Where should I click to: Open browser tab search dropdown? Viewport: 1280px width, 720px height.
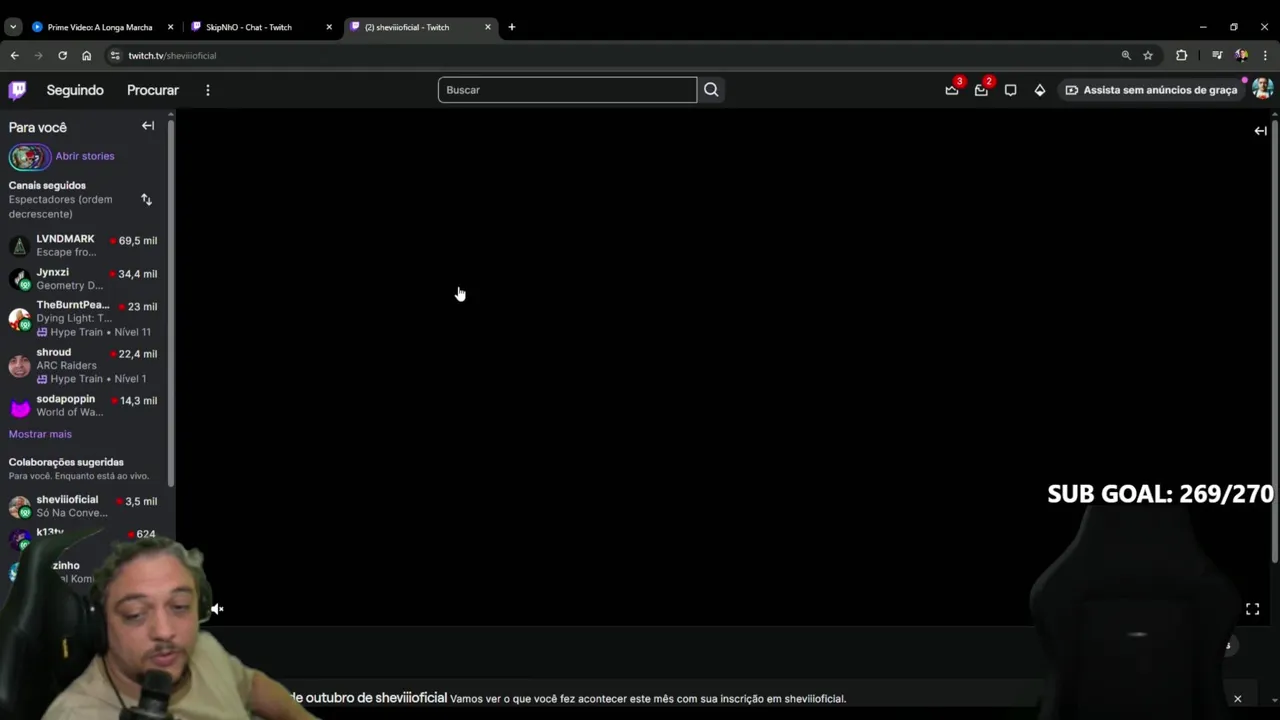(12, 27)
